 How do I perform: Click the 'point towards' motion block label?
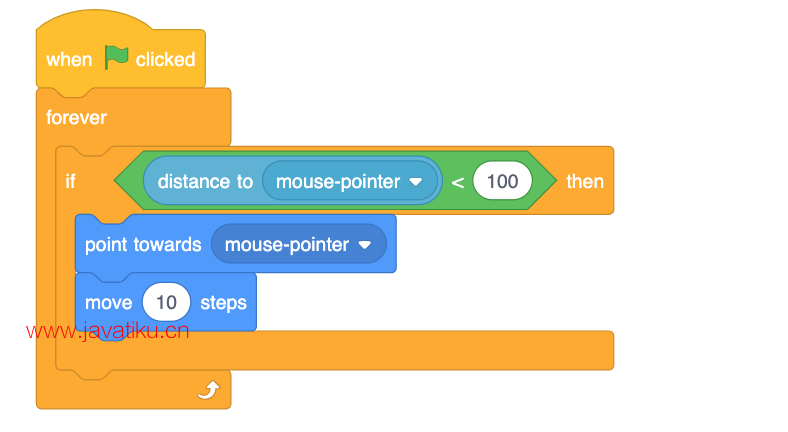(143, 245)
